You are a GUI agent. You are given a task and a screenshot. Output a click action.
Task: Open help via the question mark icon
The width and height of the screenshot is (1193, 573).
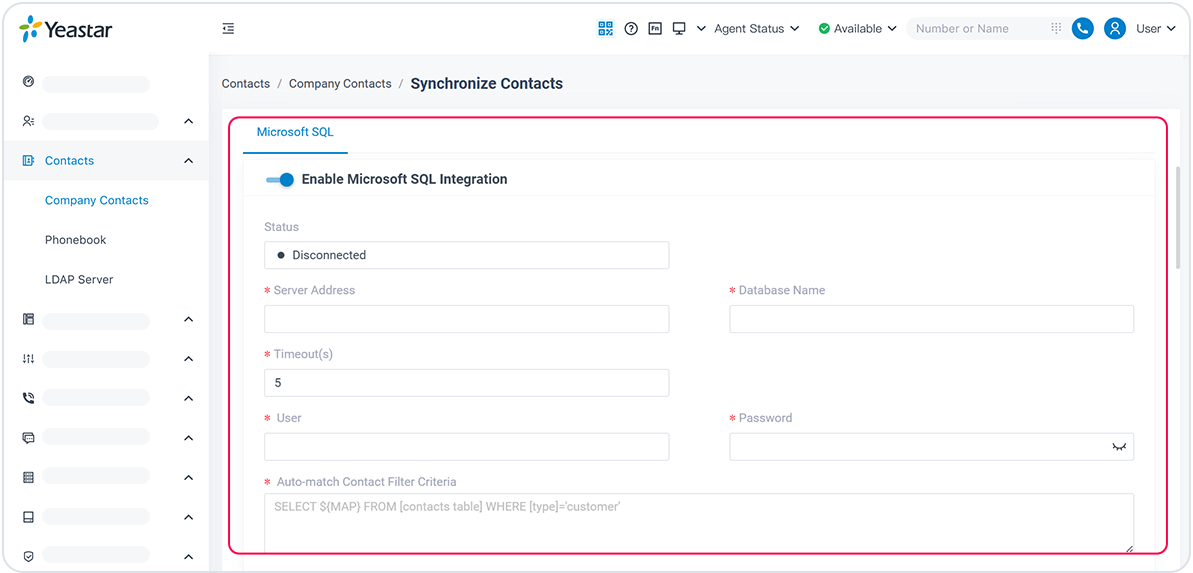631,28
